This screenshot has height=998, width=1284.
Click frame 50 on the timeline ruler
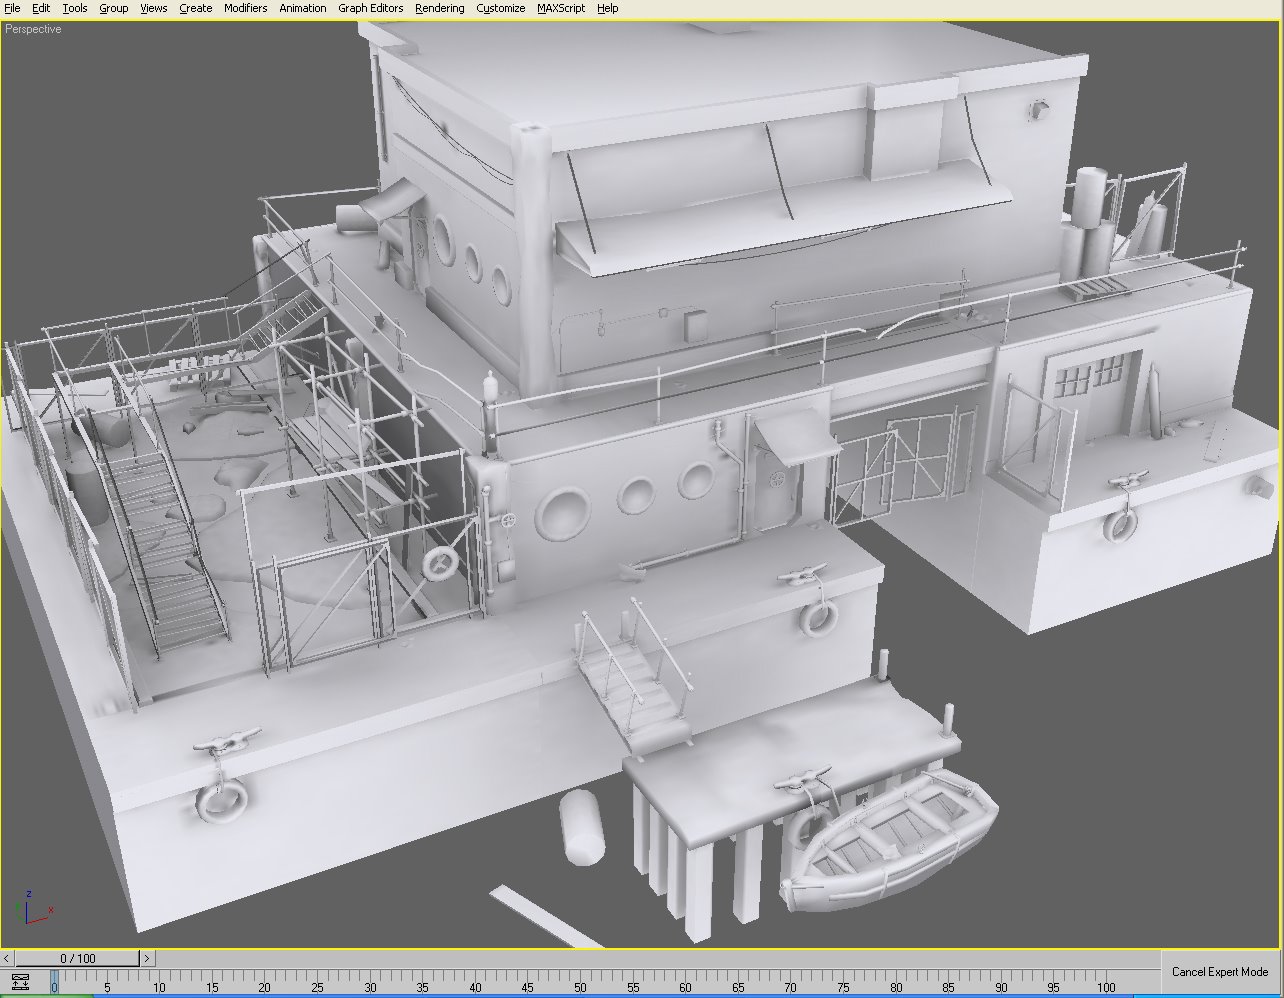point(579,984)
